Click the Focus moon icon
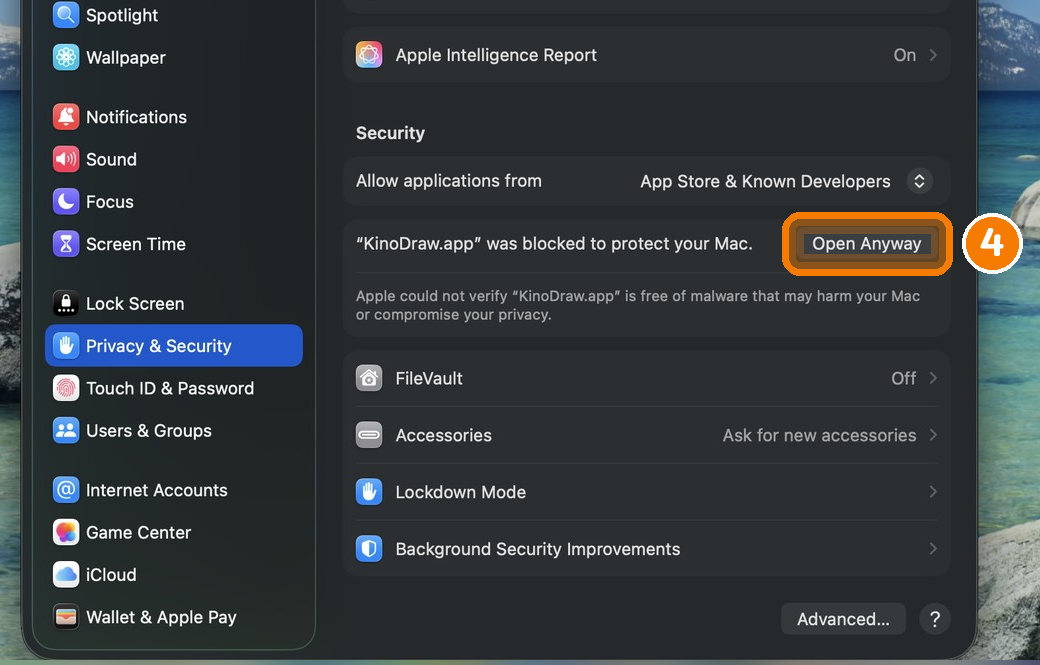The width and height of the screenshot is (1040, 665). 66,202
